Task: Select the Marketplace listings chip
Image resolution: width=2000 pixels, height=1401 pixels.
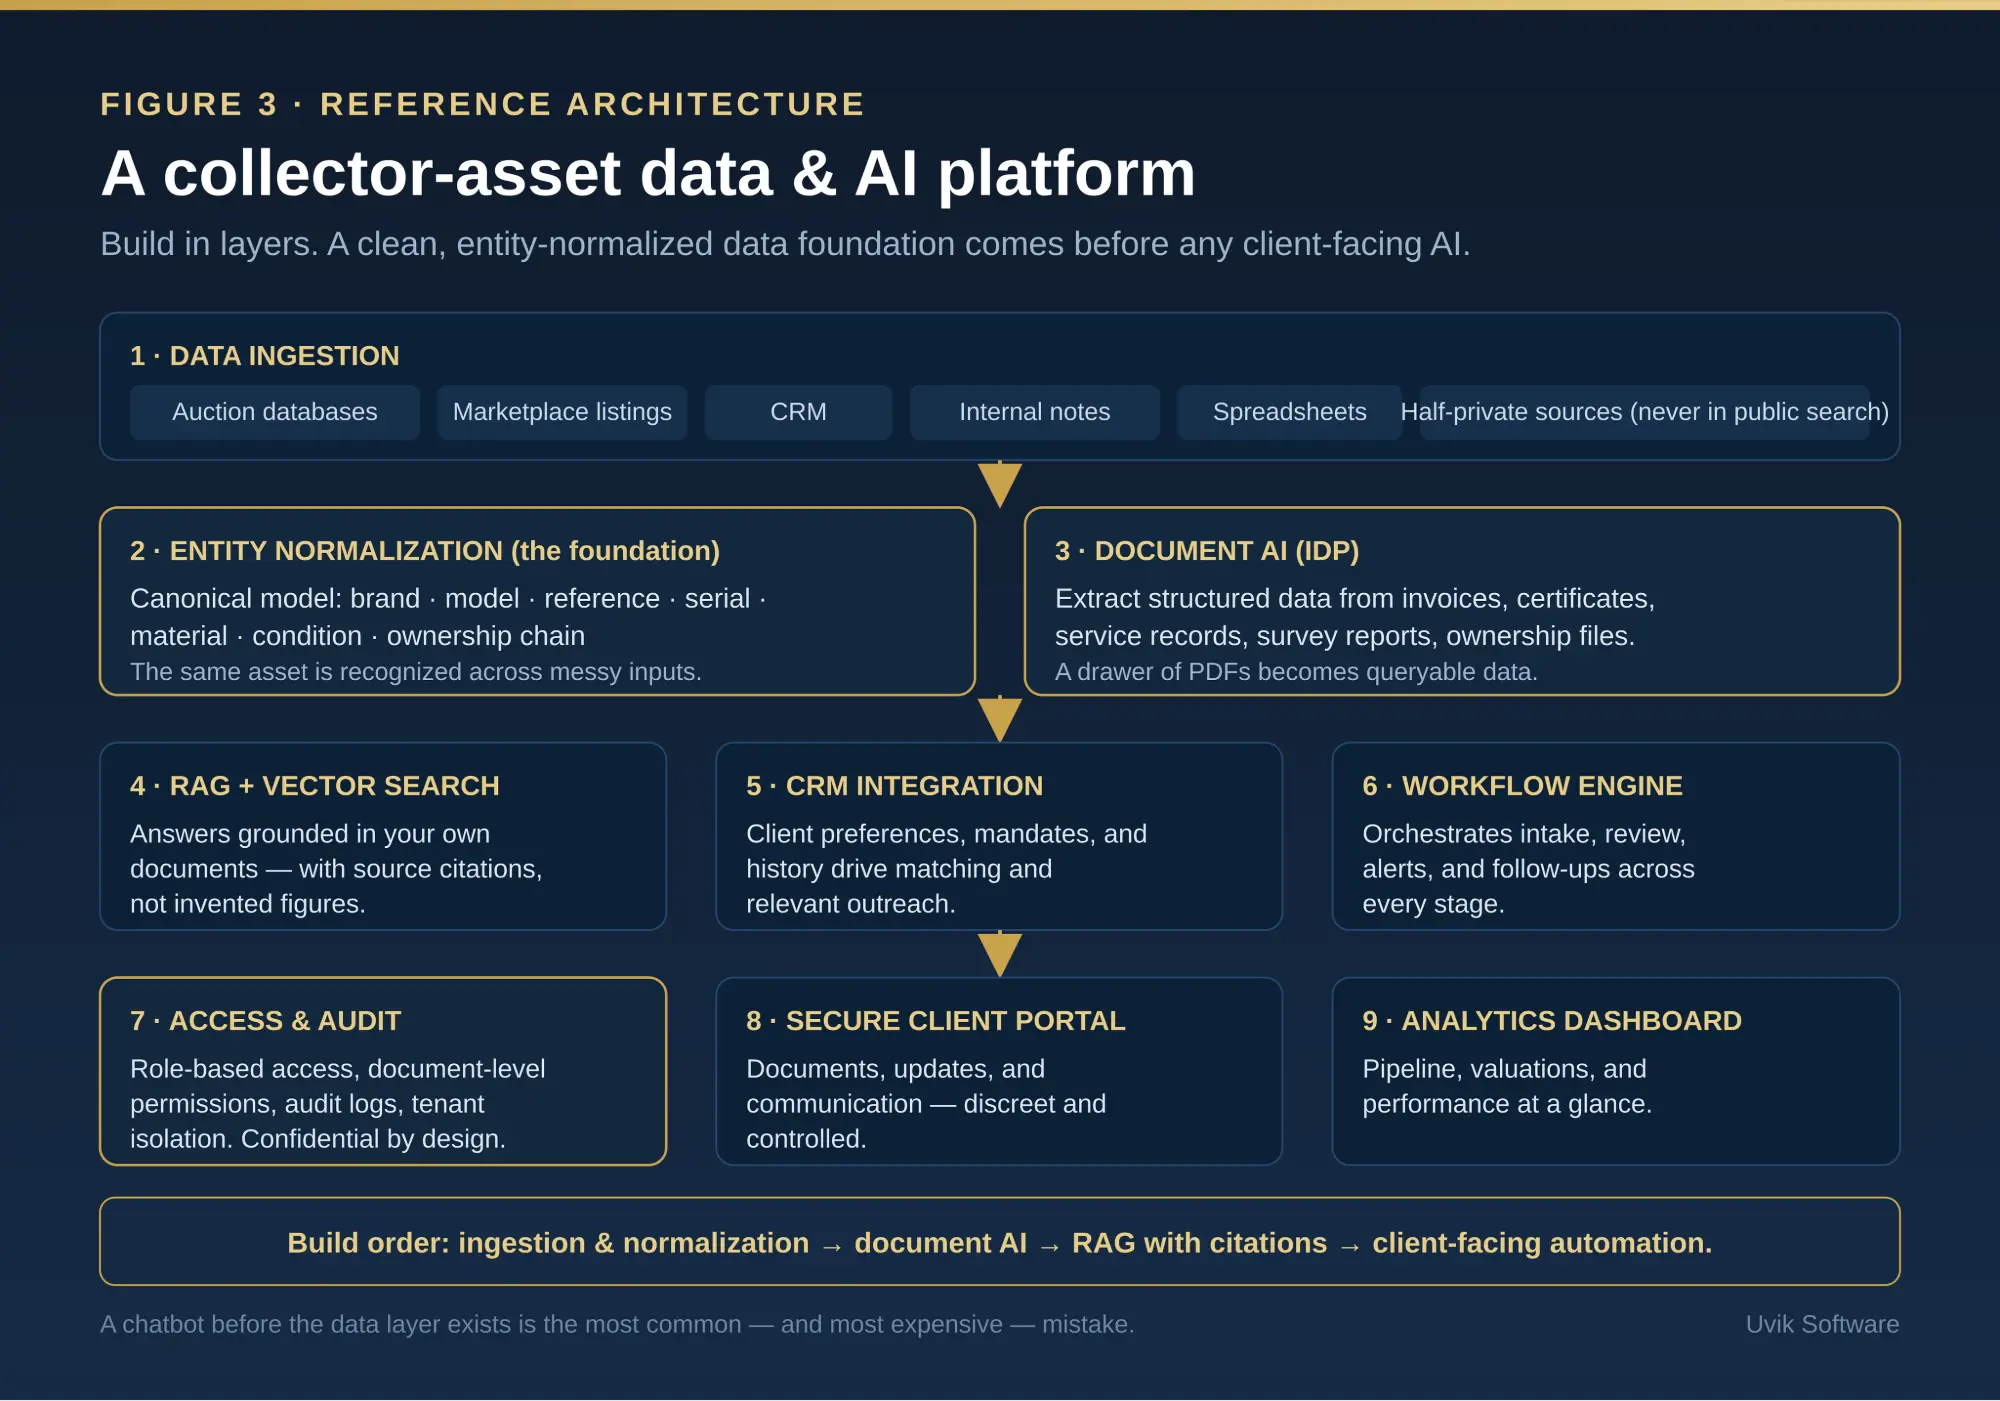Action: (562, 412)
